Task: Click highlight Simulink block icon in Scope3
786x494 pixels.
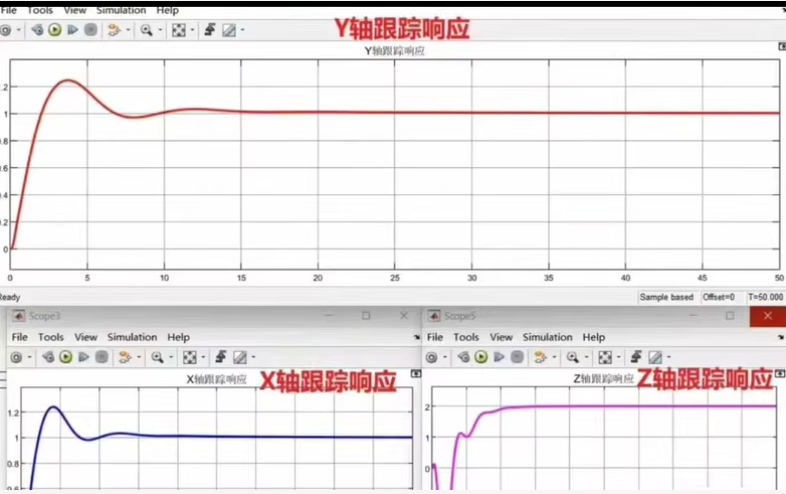Action: click(125, 357)
